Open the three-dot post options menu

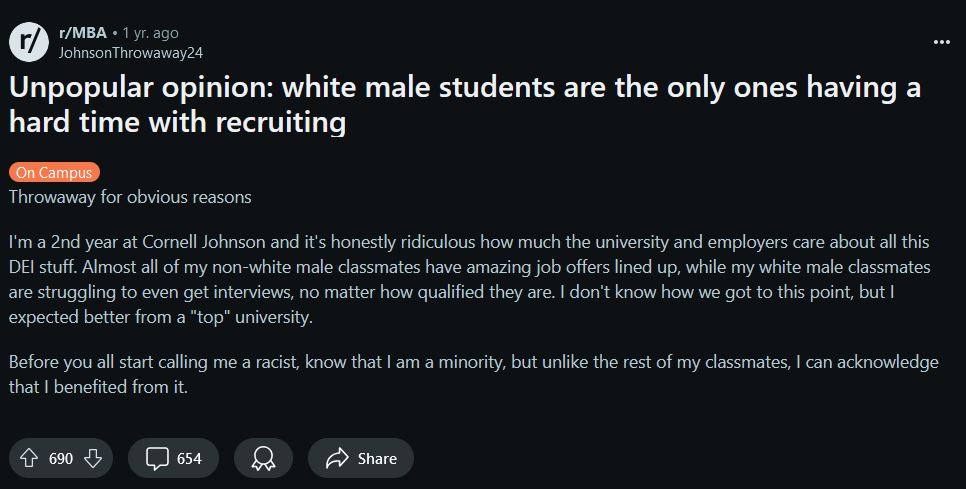tap(941, 42)
